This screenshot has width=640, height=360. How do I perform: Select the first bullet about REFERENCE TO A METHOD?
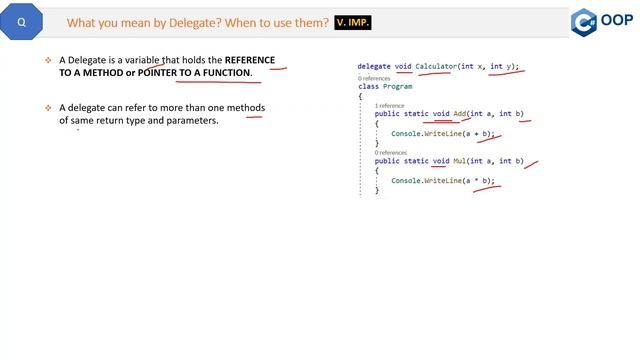(x=167, y=66)
